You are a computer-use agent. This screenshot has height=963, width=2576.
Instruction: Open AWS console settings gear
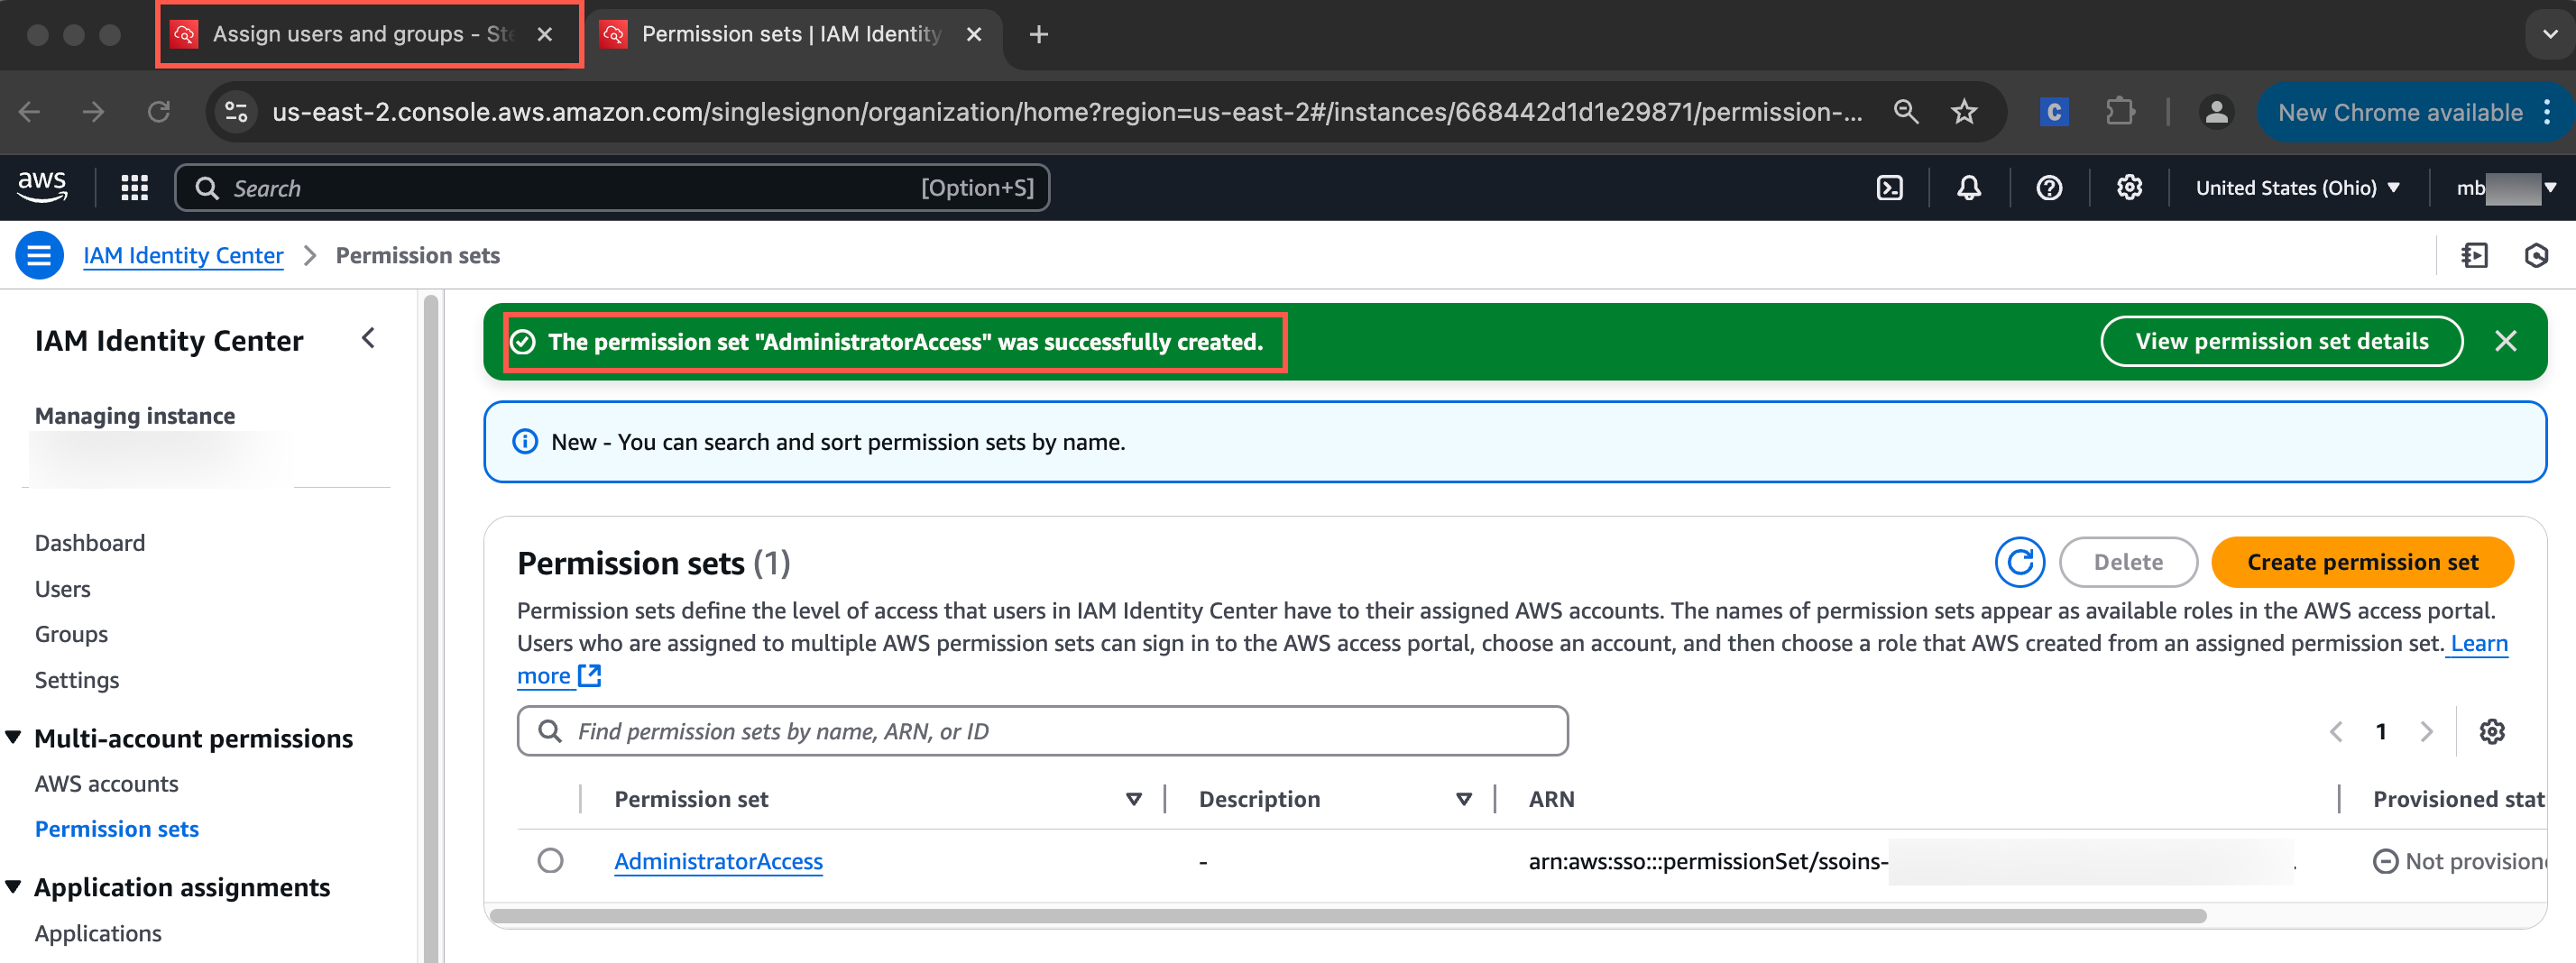click(x=2129, y=188)
